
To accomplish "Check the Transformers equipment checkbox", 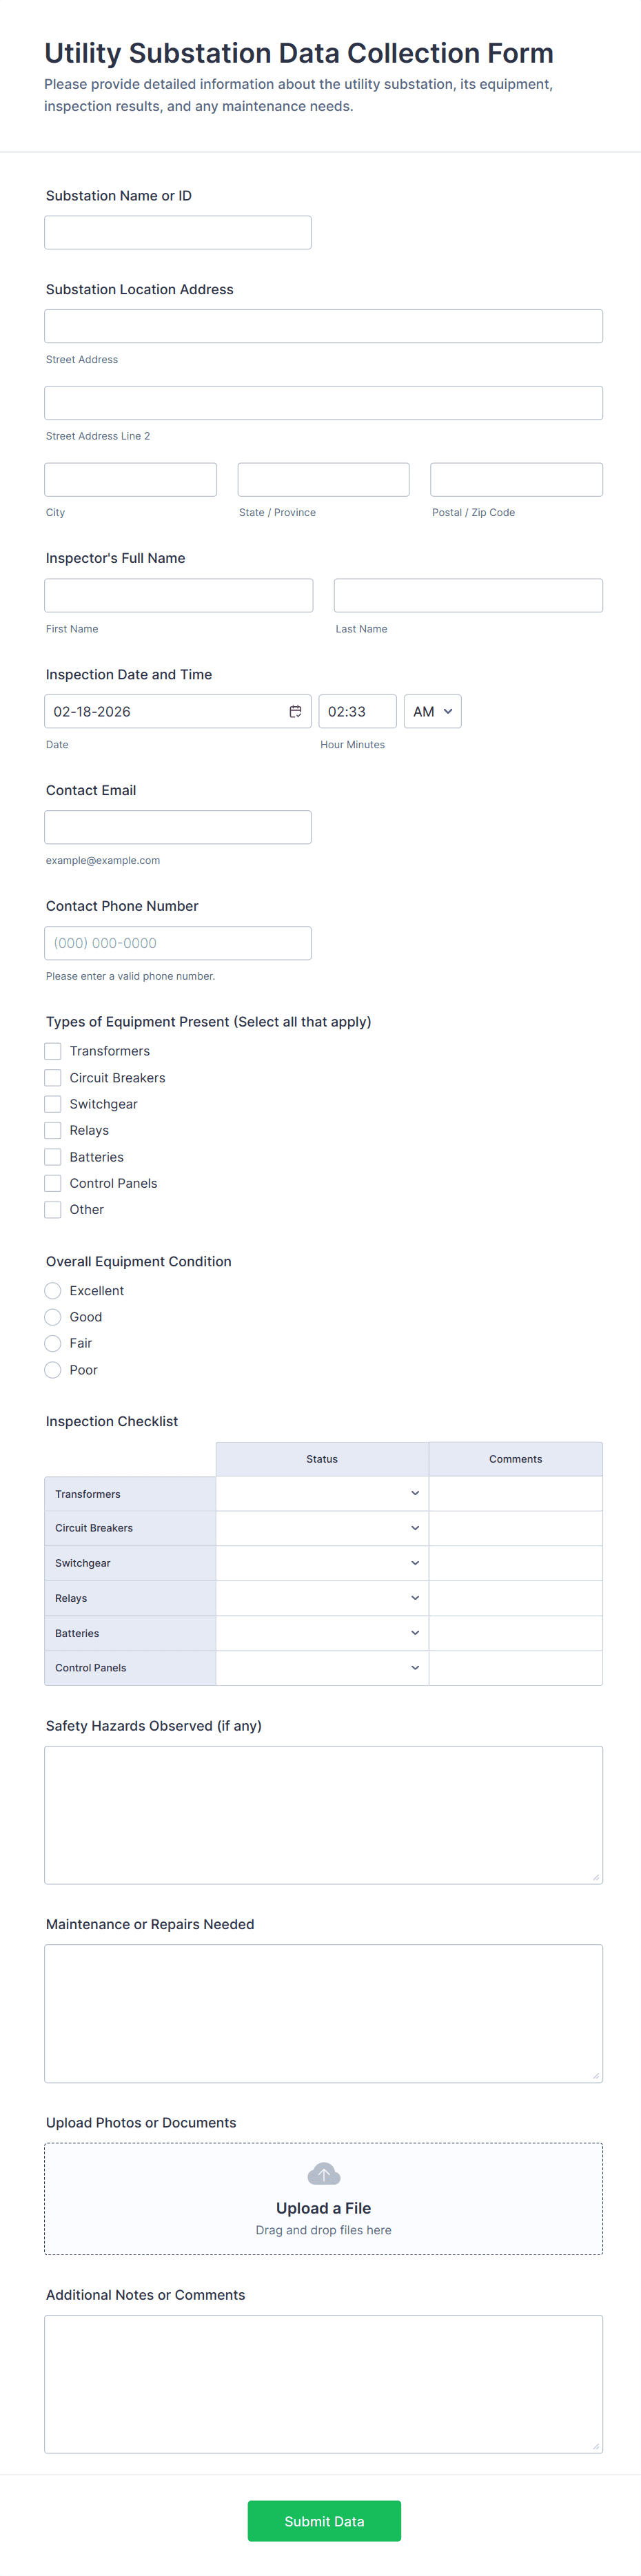I will 53,1051.
